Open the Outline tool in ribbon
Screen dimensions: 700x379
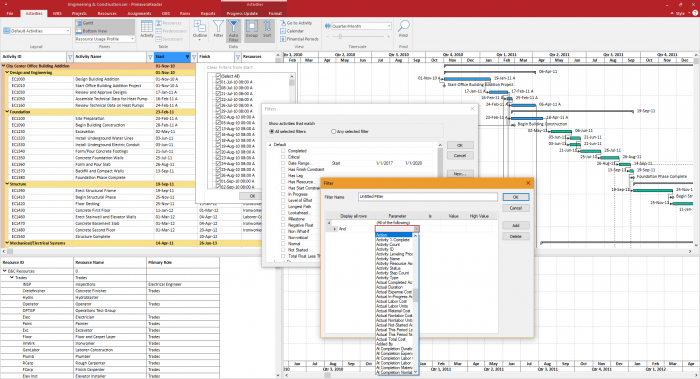pyautogui.click(x=200, y=29)
